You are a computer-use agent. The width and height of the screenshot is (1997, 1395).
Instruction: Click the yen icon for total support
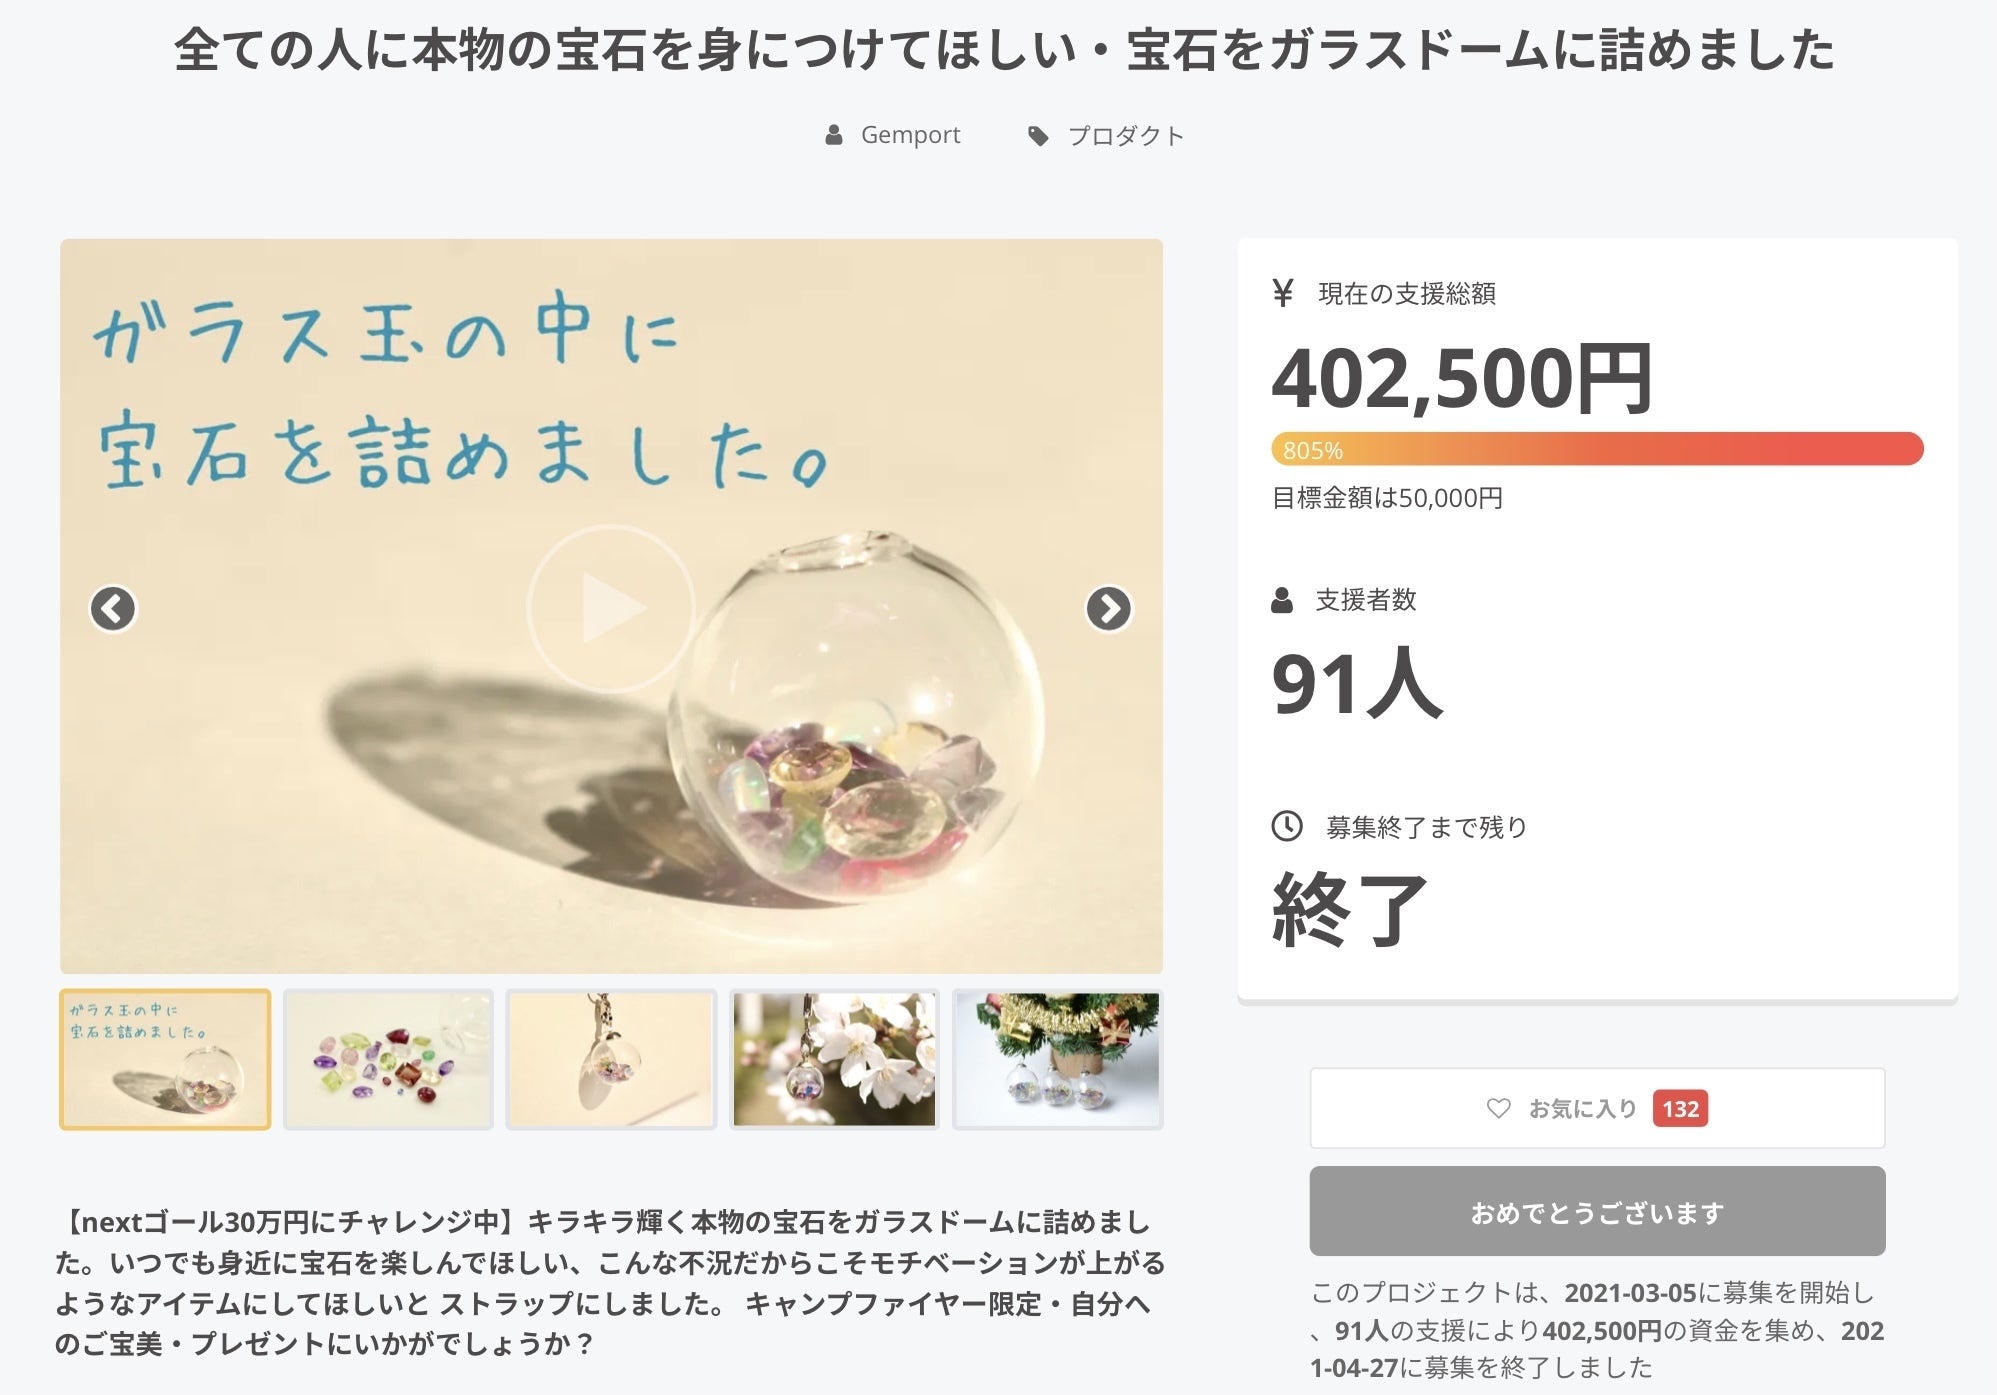click(x=1283, y=293)
